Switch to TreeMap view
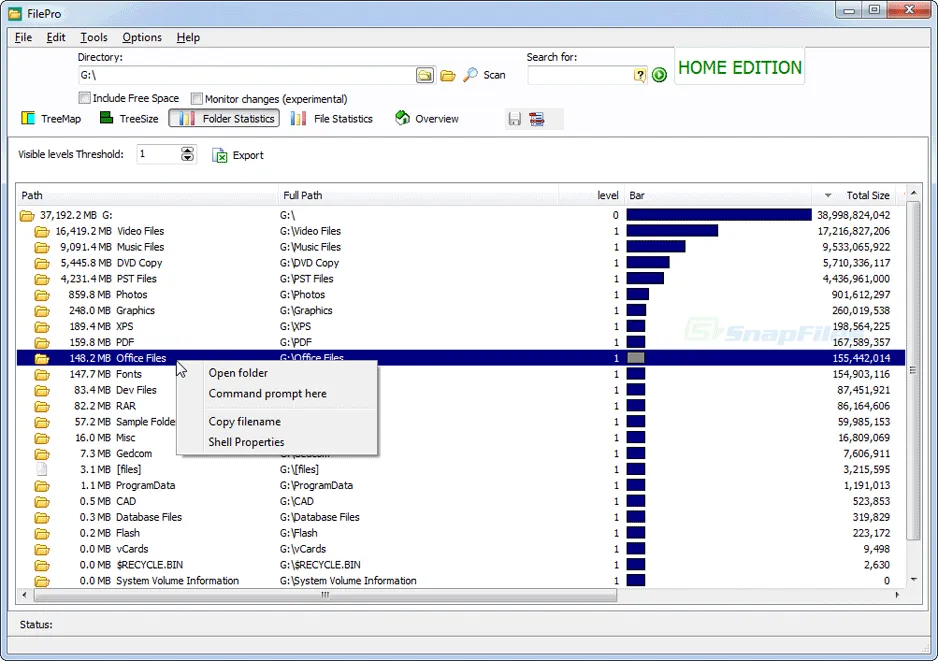The width and height of the screenshot is (938, 661). click(x=51, y=118)
